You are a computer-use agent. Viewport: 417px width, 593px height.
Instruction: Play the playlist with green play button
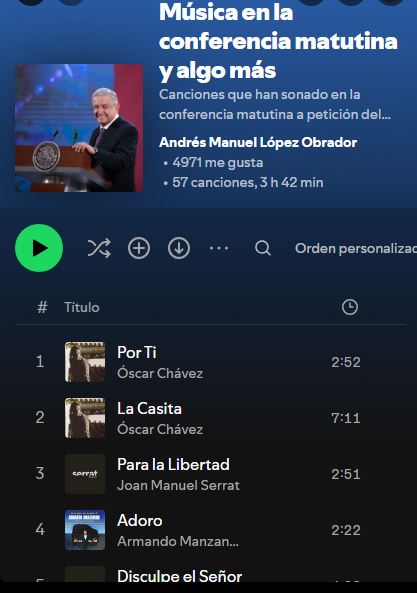pyautogui.click(x=39, y=248)
